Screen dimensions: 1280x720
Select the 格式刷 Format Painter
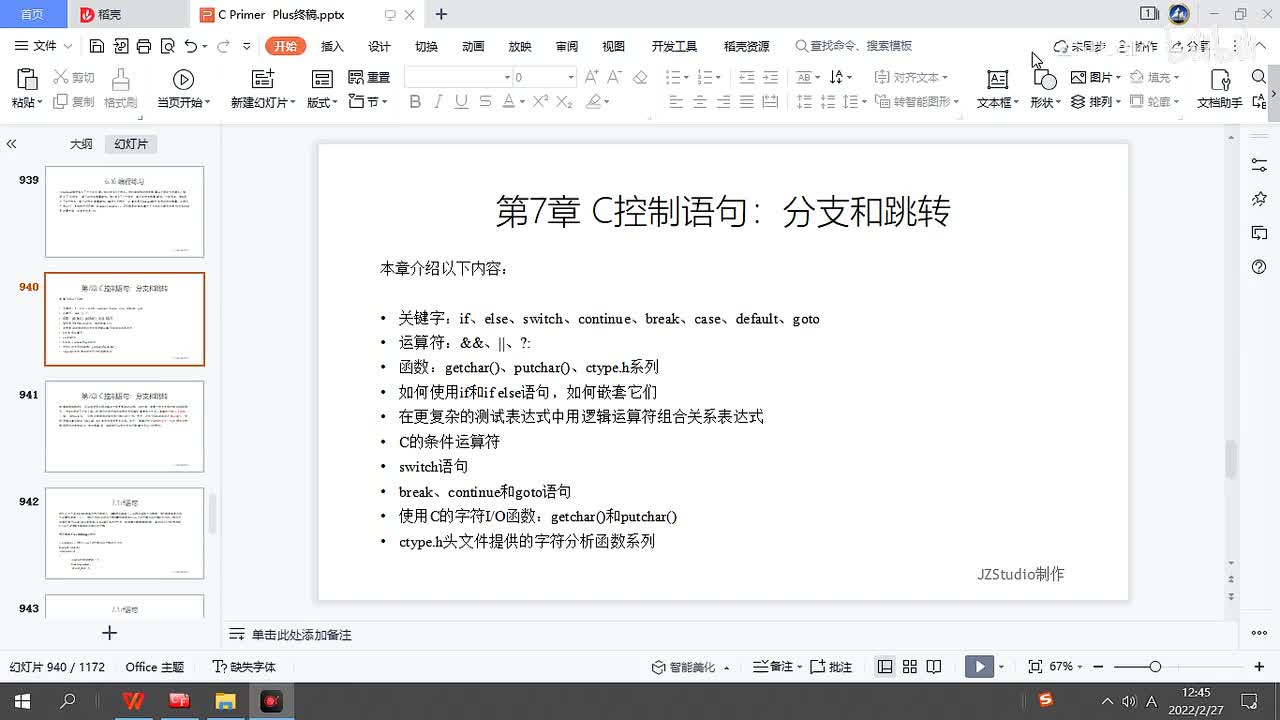click(x=120, y=88)
